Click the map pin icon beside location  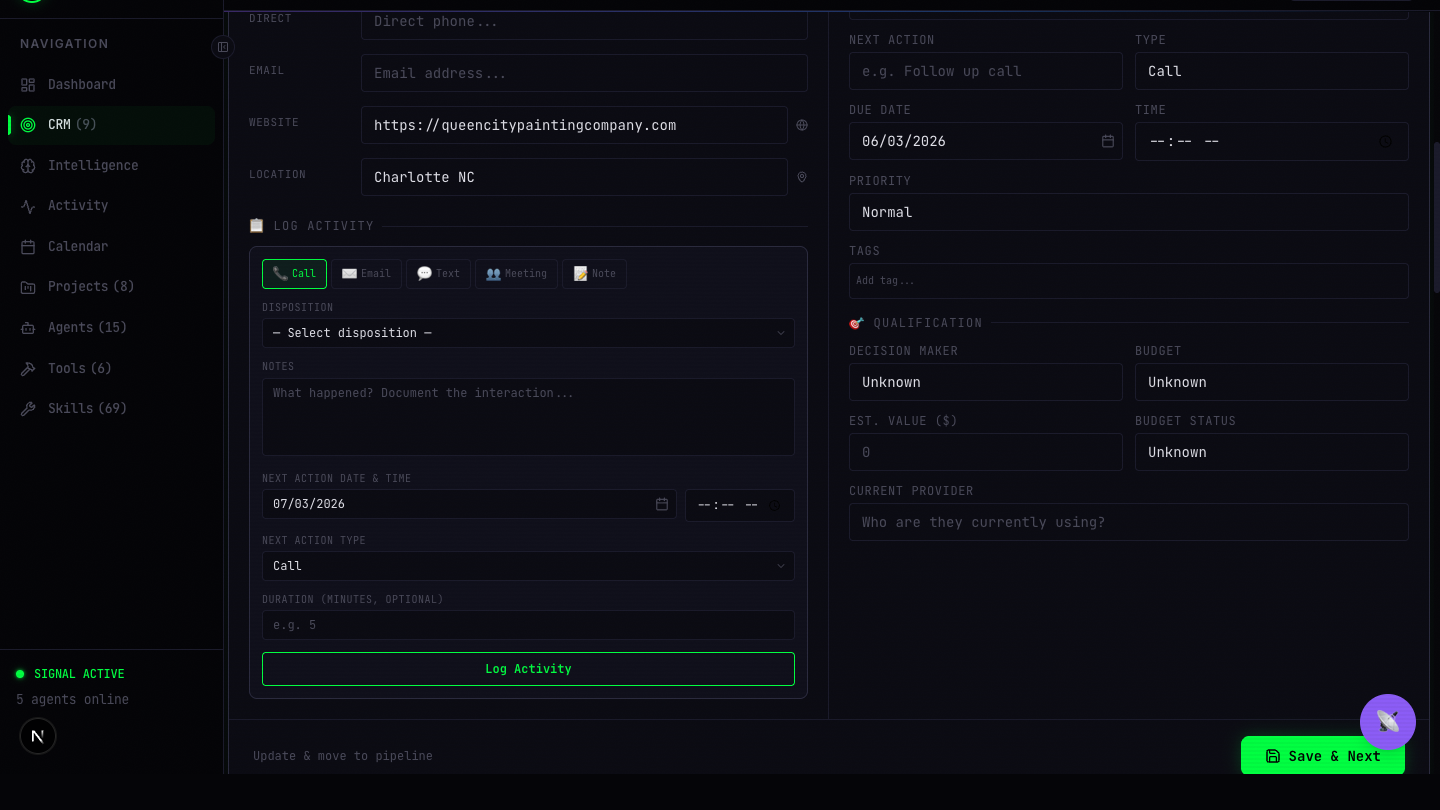point(802,178)
